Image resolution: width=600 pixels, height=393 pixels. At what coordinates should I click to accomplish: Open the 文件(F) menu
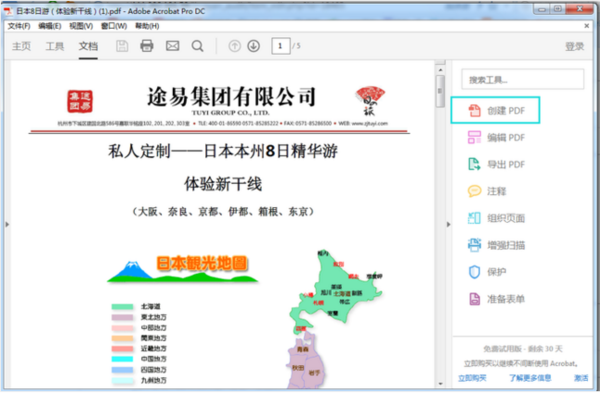[19, 26]
